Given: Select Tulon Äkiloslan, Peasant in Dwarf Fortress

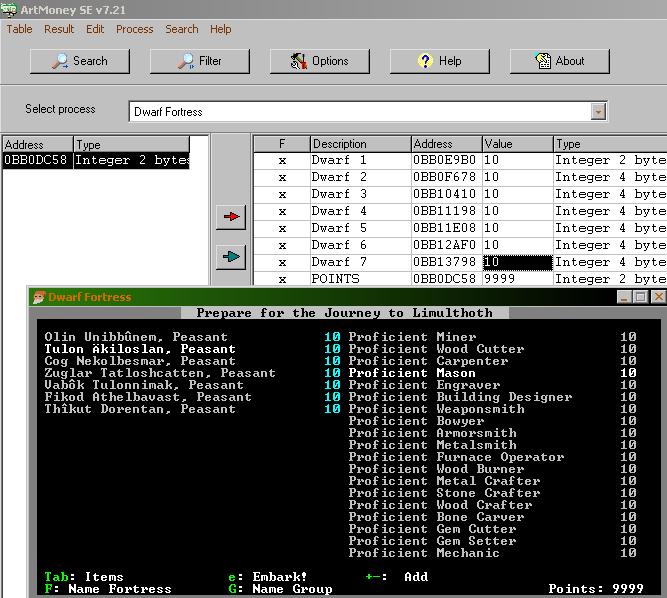Looking at the screenshot, I should click(x=140, y=349).
